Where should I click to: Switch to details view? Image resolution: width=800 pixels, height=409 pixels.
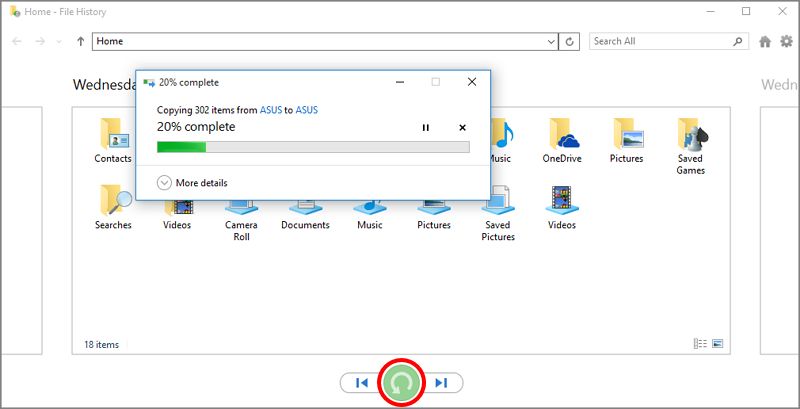701,344
